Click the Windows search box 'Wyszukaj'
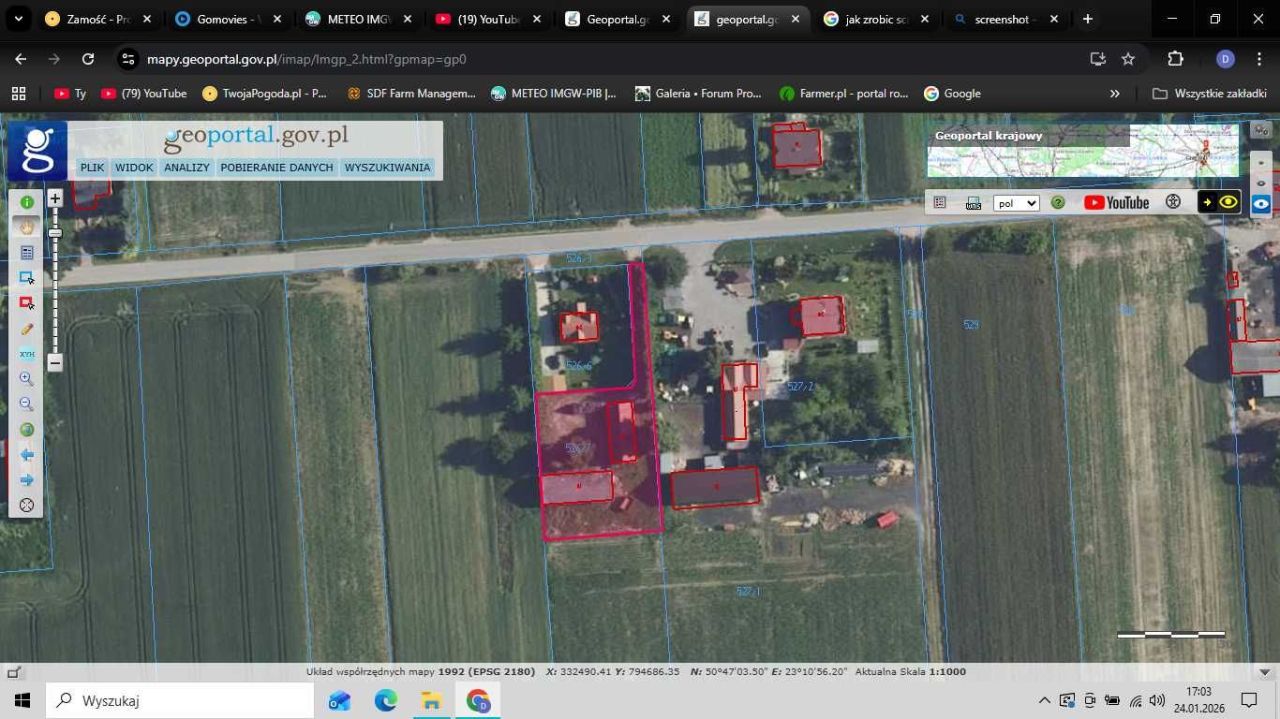This screenshot has height=719, width=1280. point(180,700)
